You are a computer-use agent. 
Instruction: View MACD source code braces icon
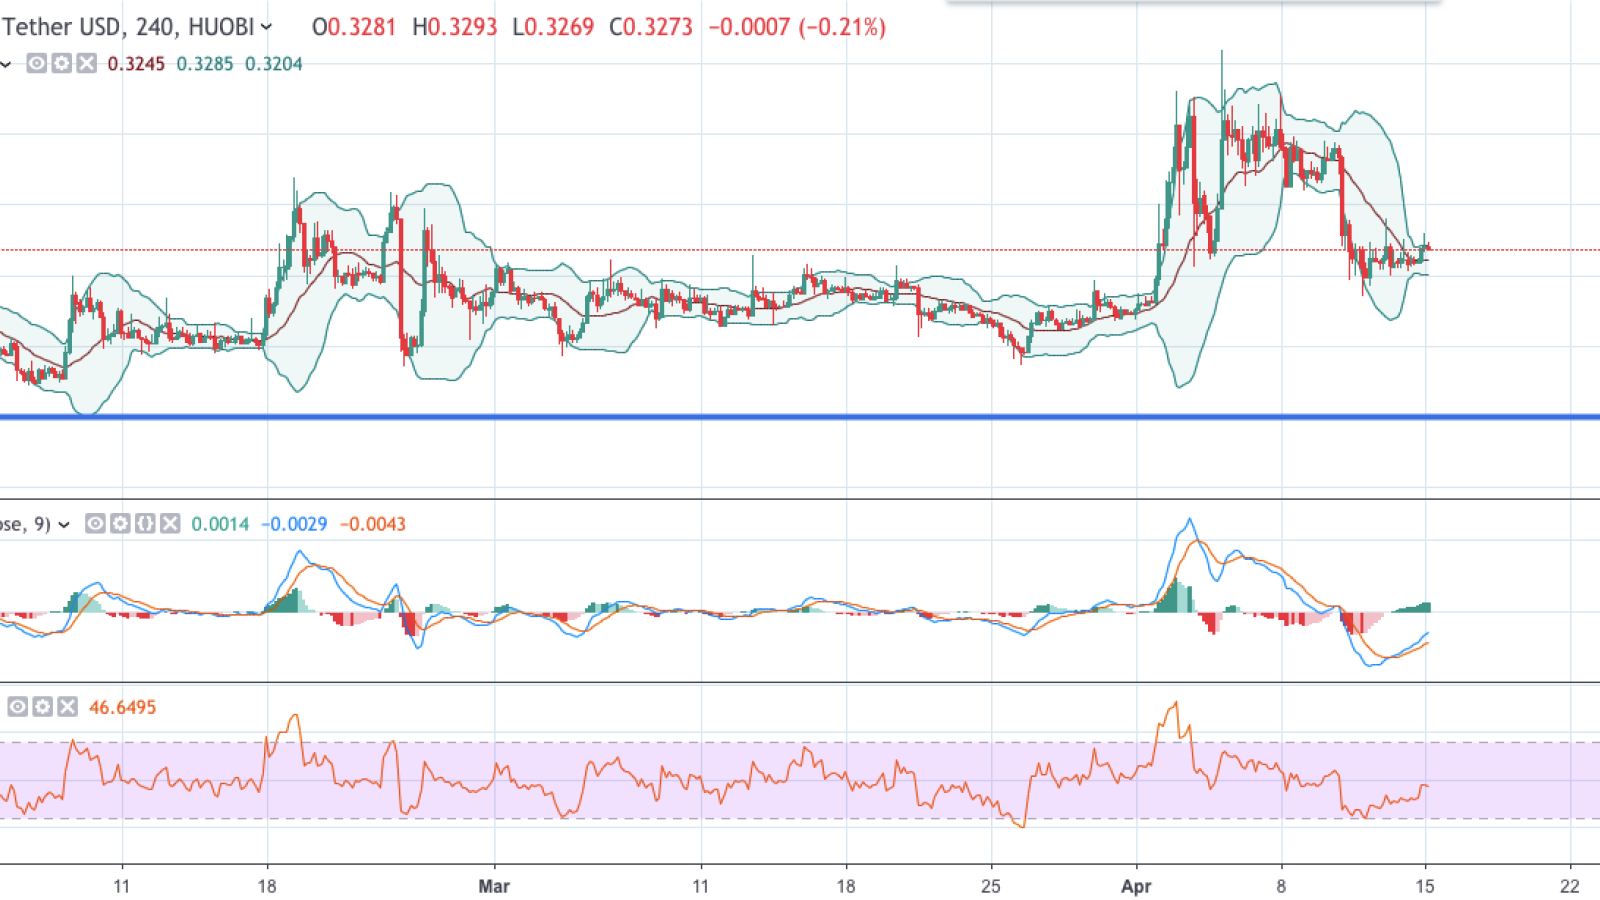tap(145, 523)
